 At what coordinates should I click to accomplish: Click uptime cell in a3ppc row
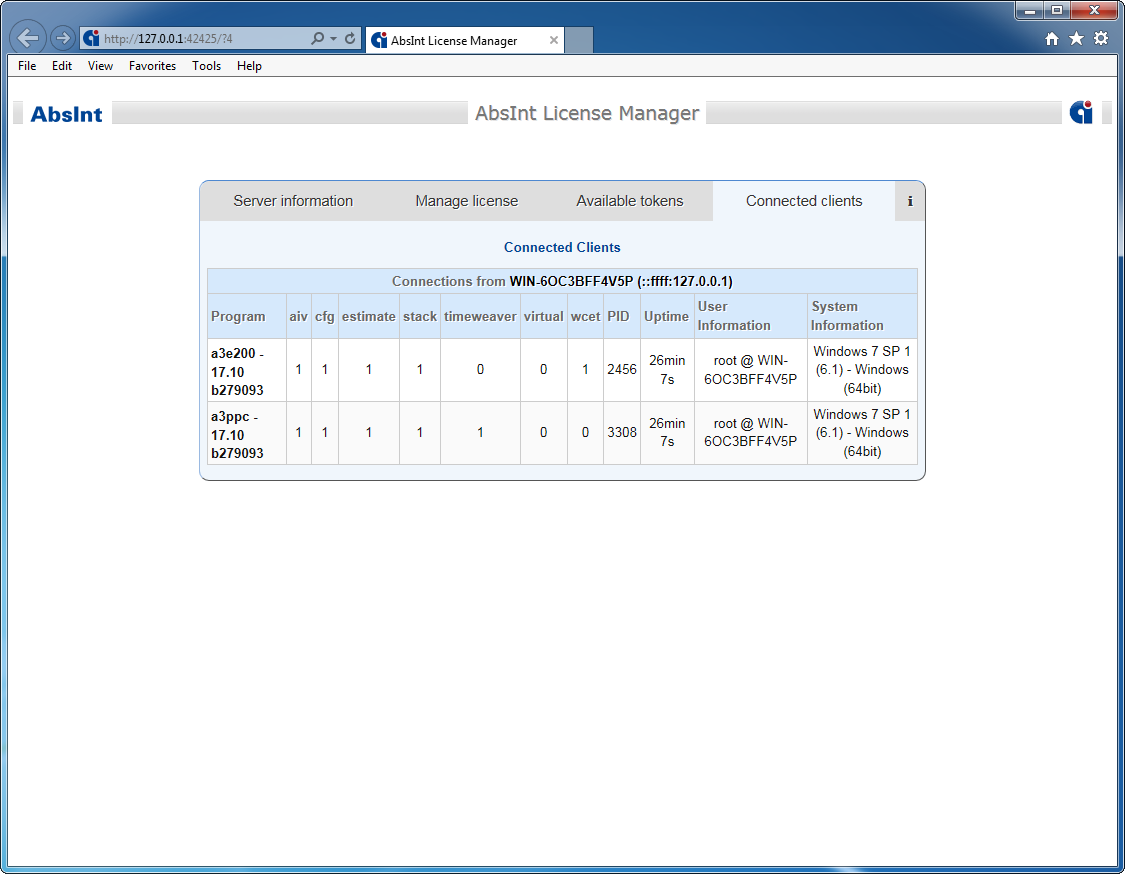tap(667, 433)
